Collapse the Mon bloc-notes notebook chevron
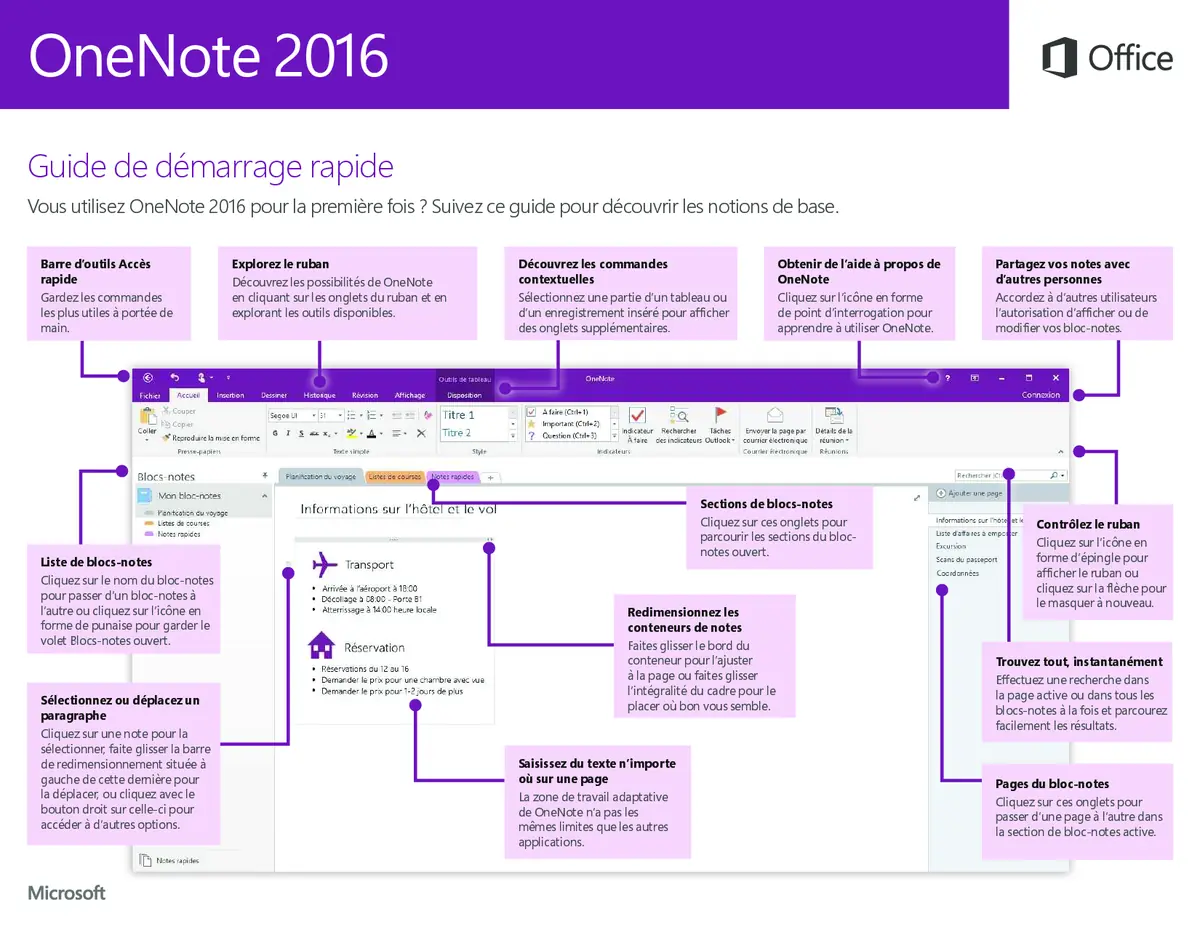This screenshot has height=927, width=1200. 265,496
